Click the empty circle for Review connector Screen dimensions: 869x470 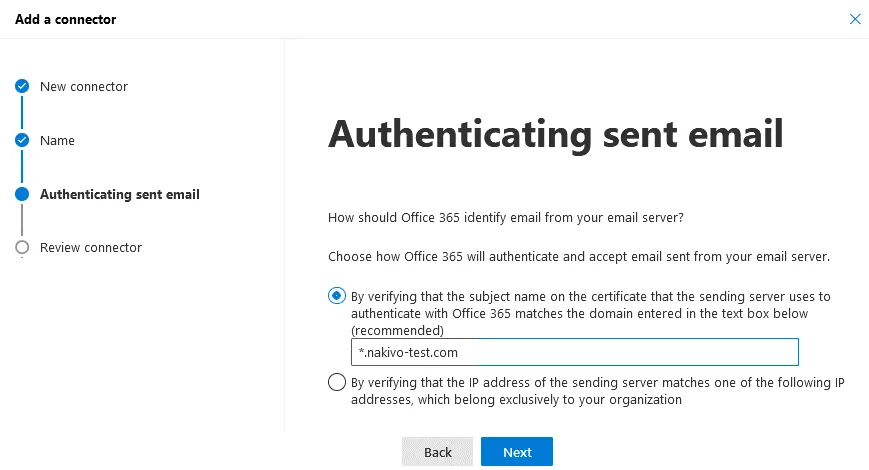pos(22,248)
